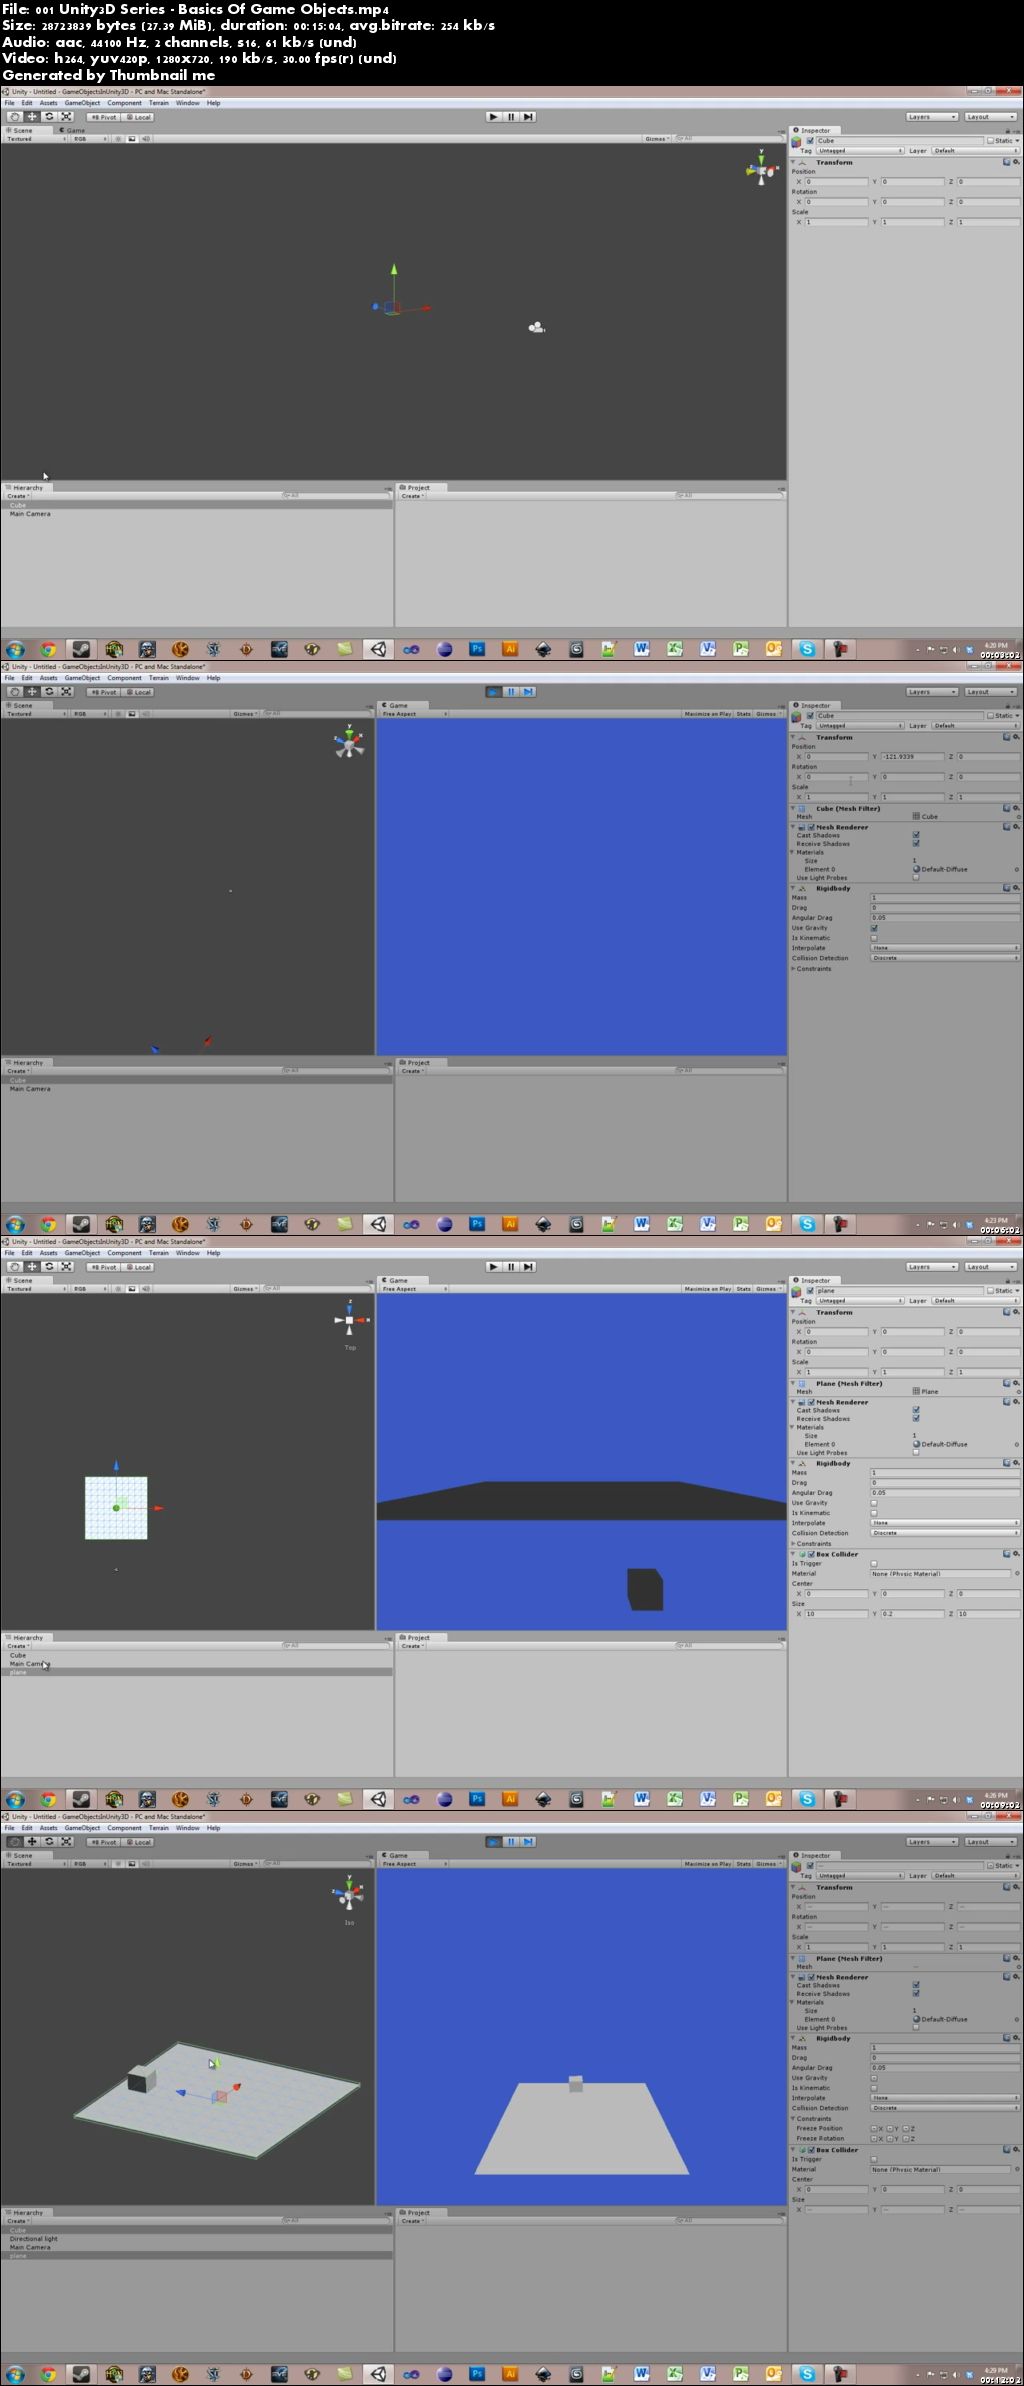Toggle Static checkbox in full-width Scene view frame
The width and height of the screenshot is (1024, 2386).
[x=991, y=141]
